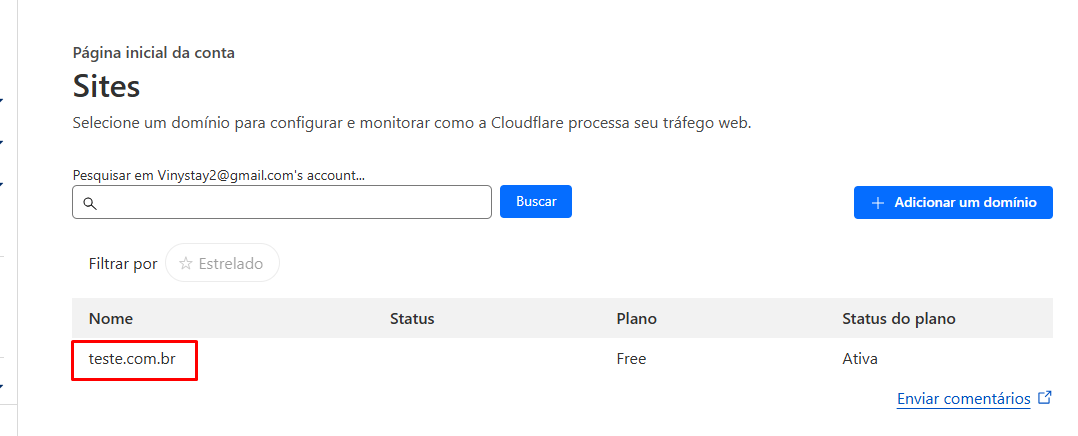Click the Free plan cell
The height and width of the screenshot is (436, 1078).
pyautogui.click(x=631, y=358)
